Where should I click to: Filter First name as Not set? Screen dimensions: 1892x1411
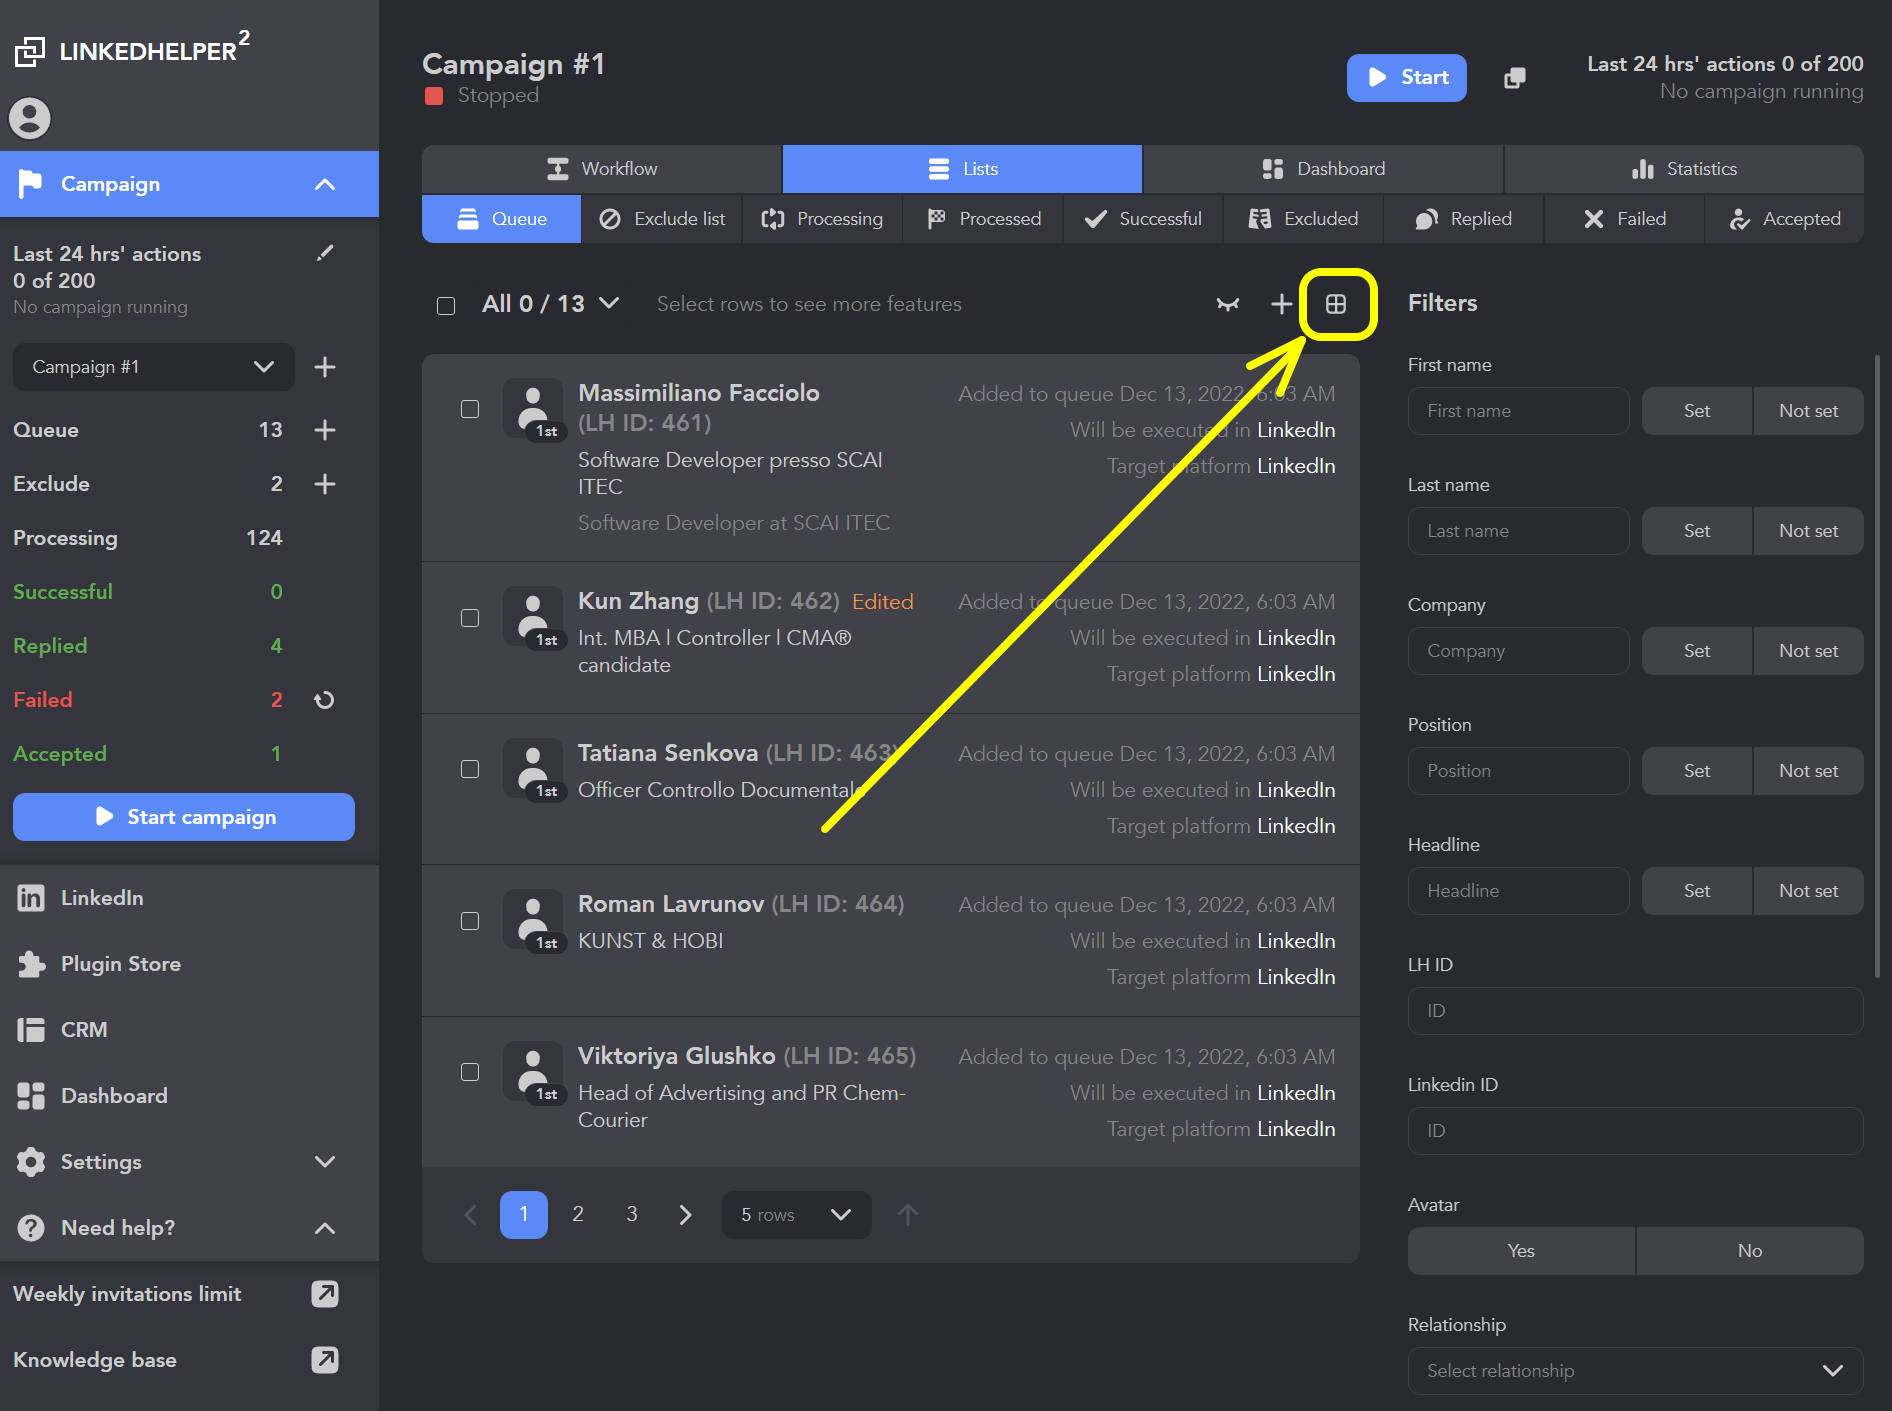coord(1808,411)
